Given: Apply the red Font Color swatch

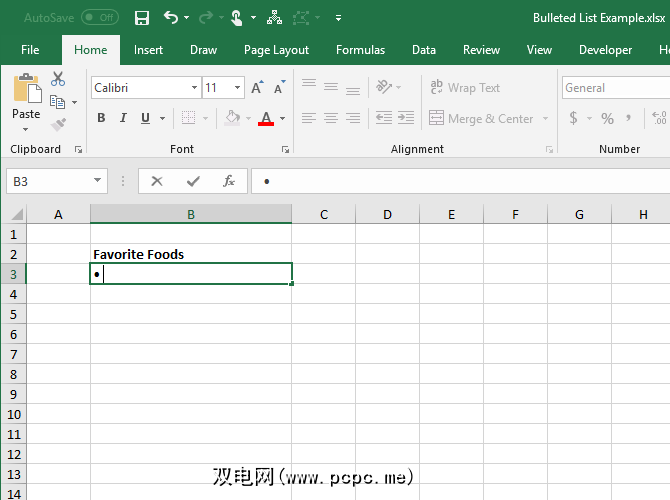Looking at the screenshot, I should (265, 118).
